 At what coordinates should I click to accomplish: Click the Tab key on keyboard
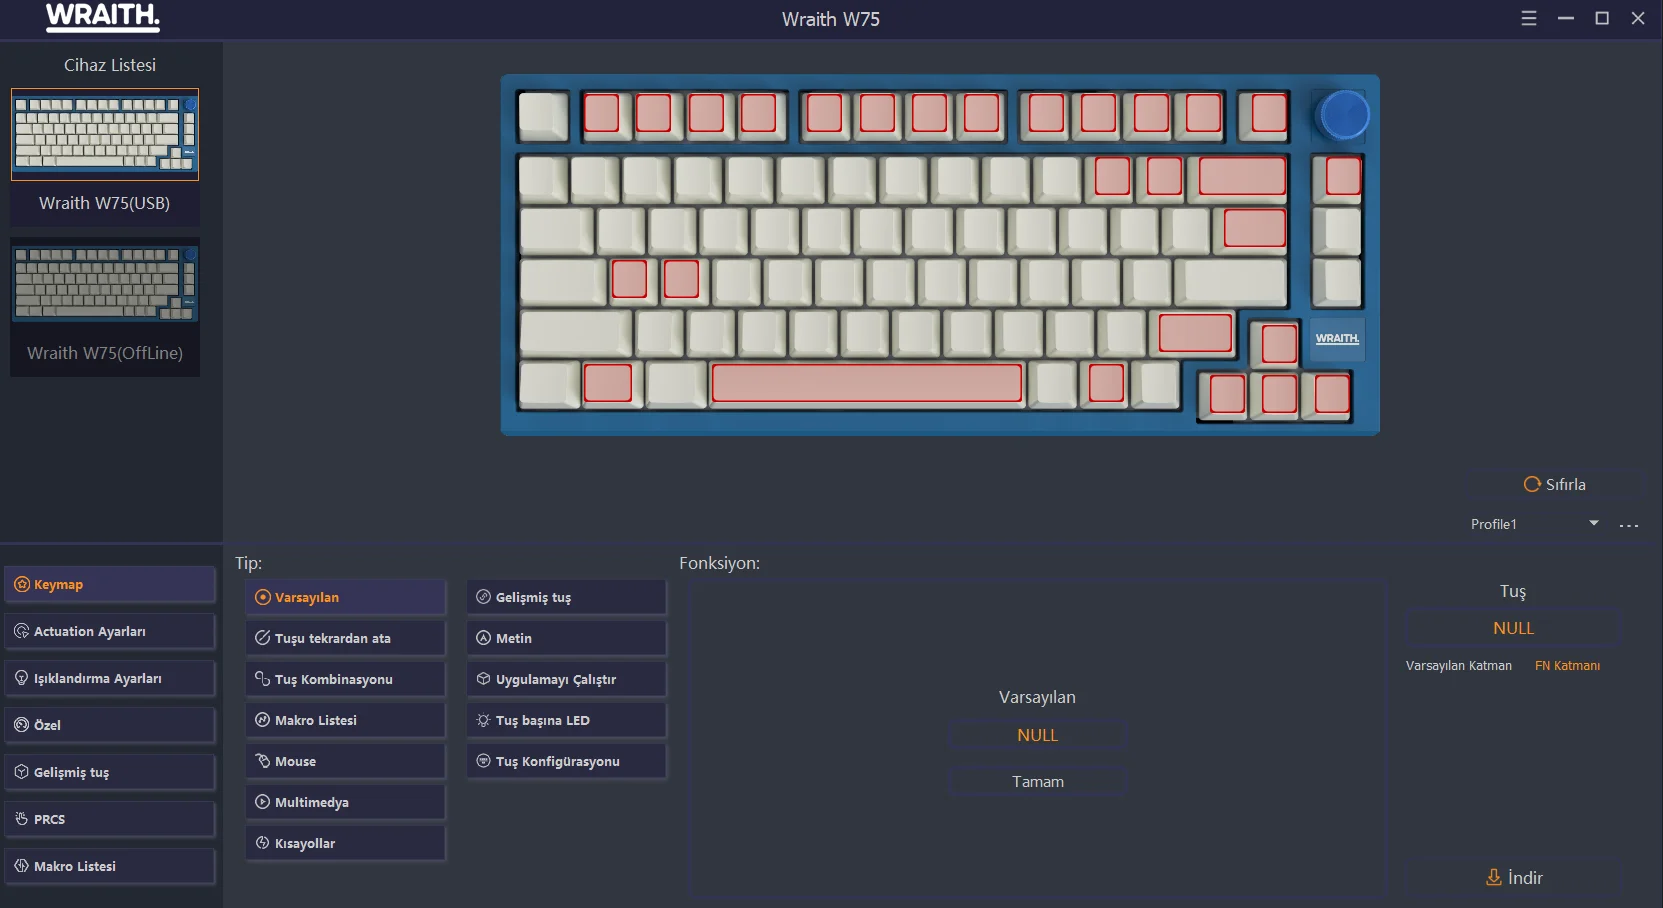click(556, 229)
